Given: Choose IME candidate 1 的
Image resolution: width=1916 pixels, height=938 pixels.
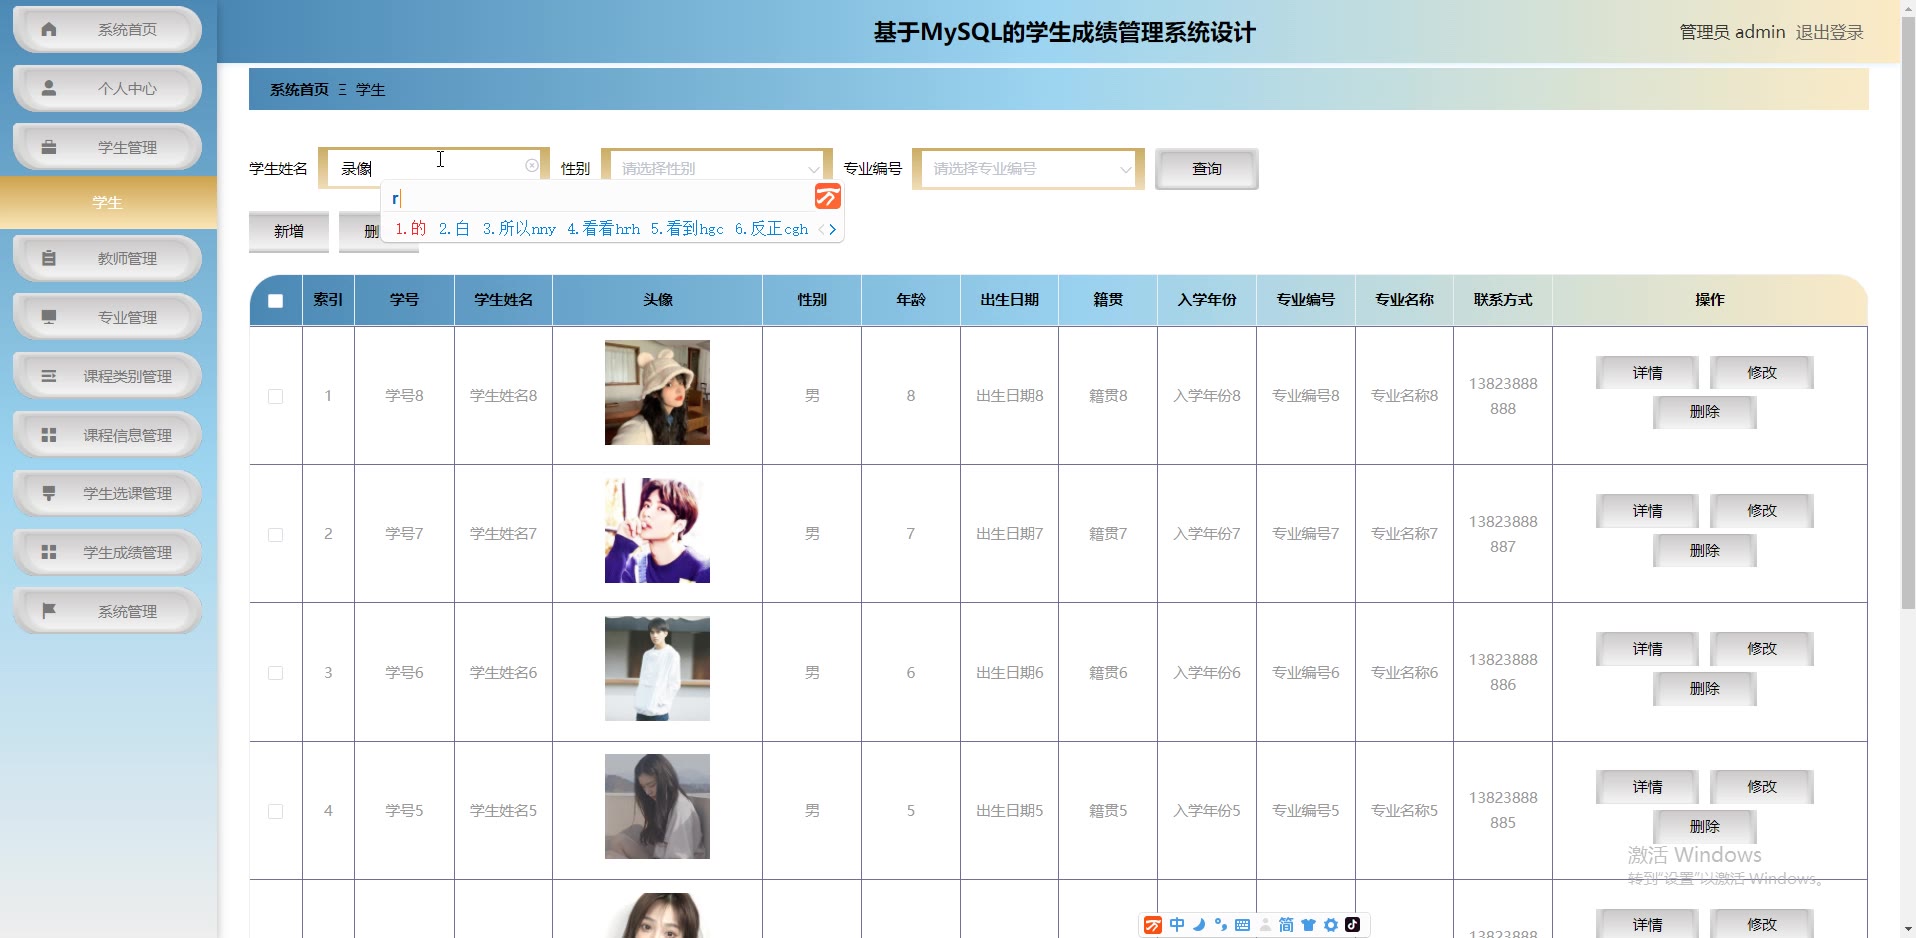Looking at the screenshot, I should [411, 229].
